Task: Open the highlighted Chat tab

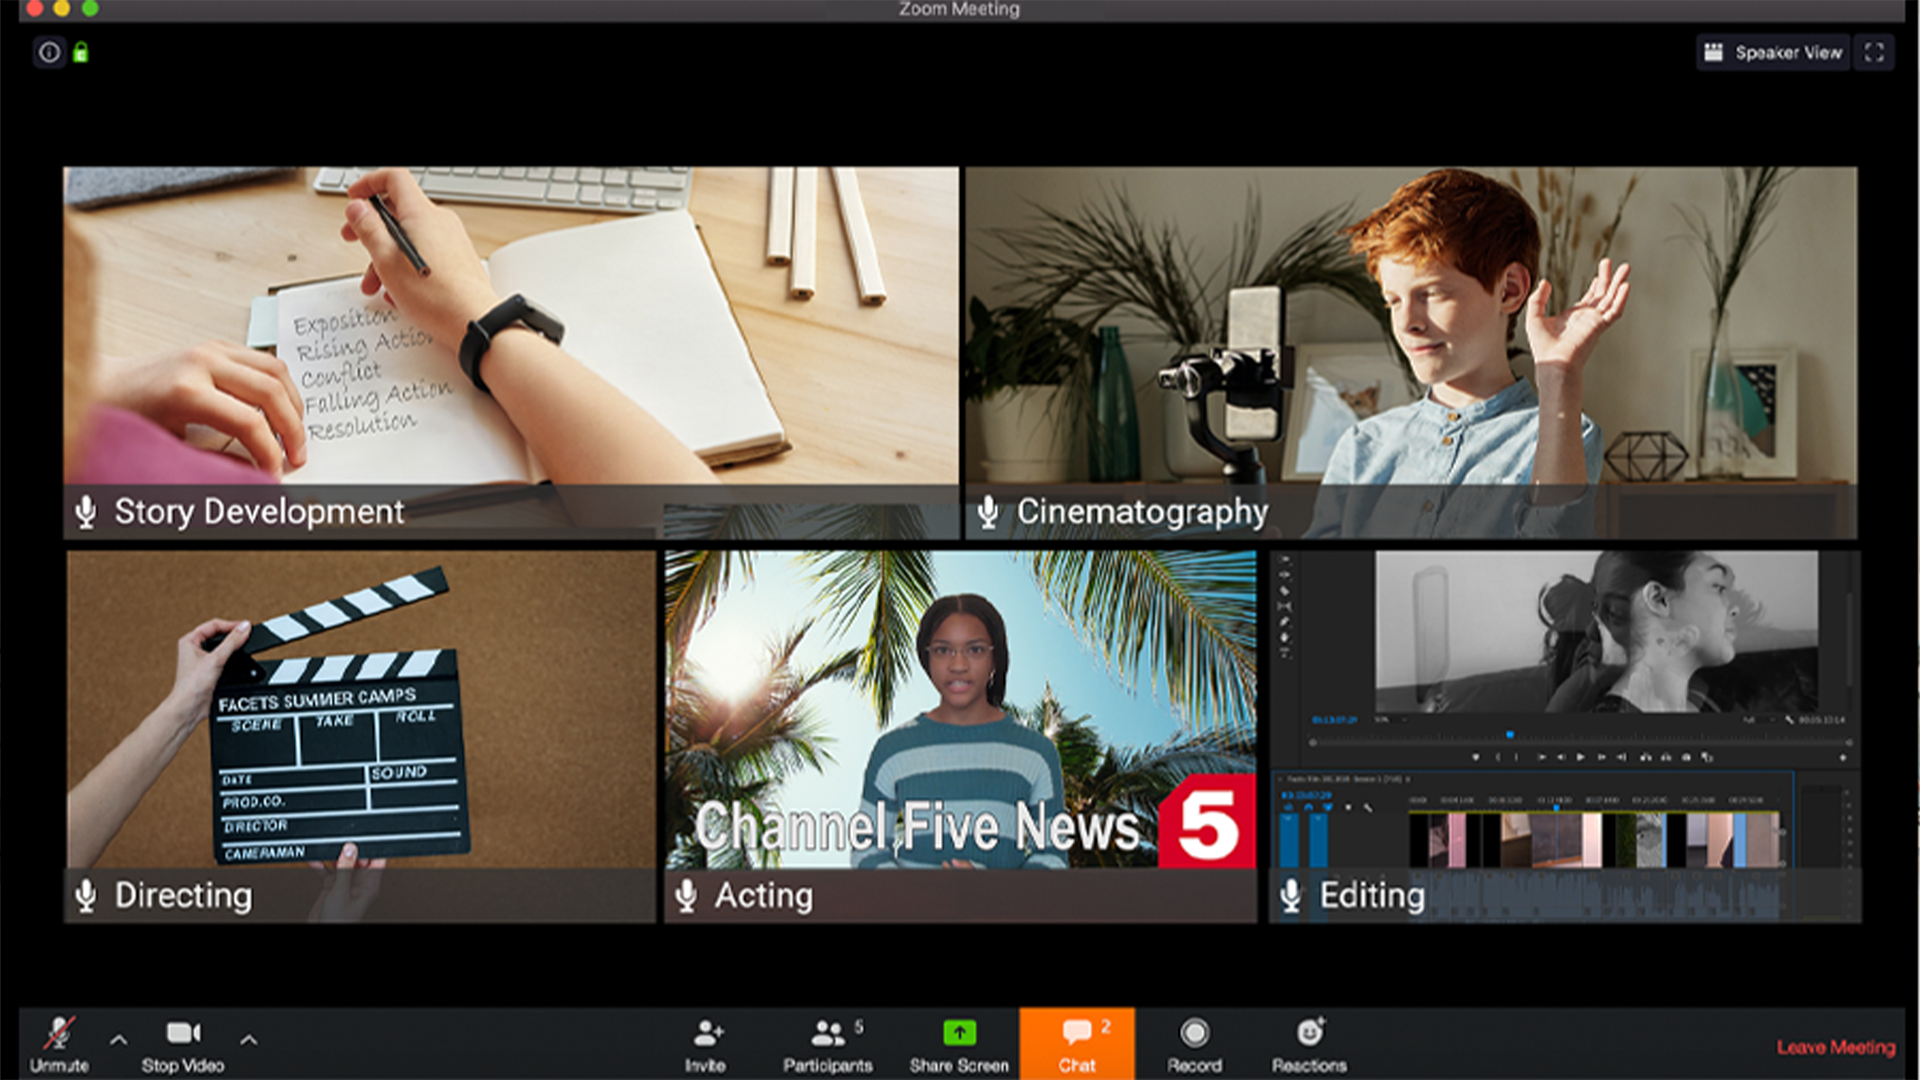Action: point(1077,1043)
